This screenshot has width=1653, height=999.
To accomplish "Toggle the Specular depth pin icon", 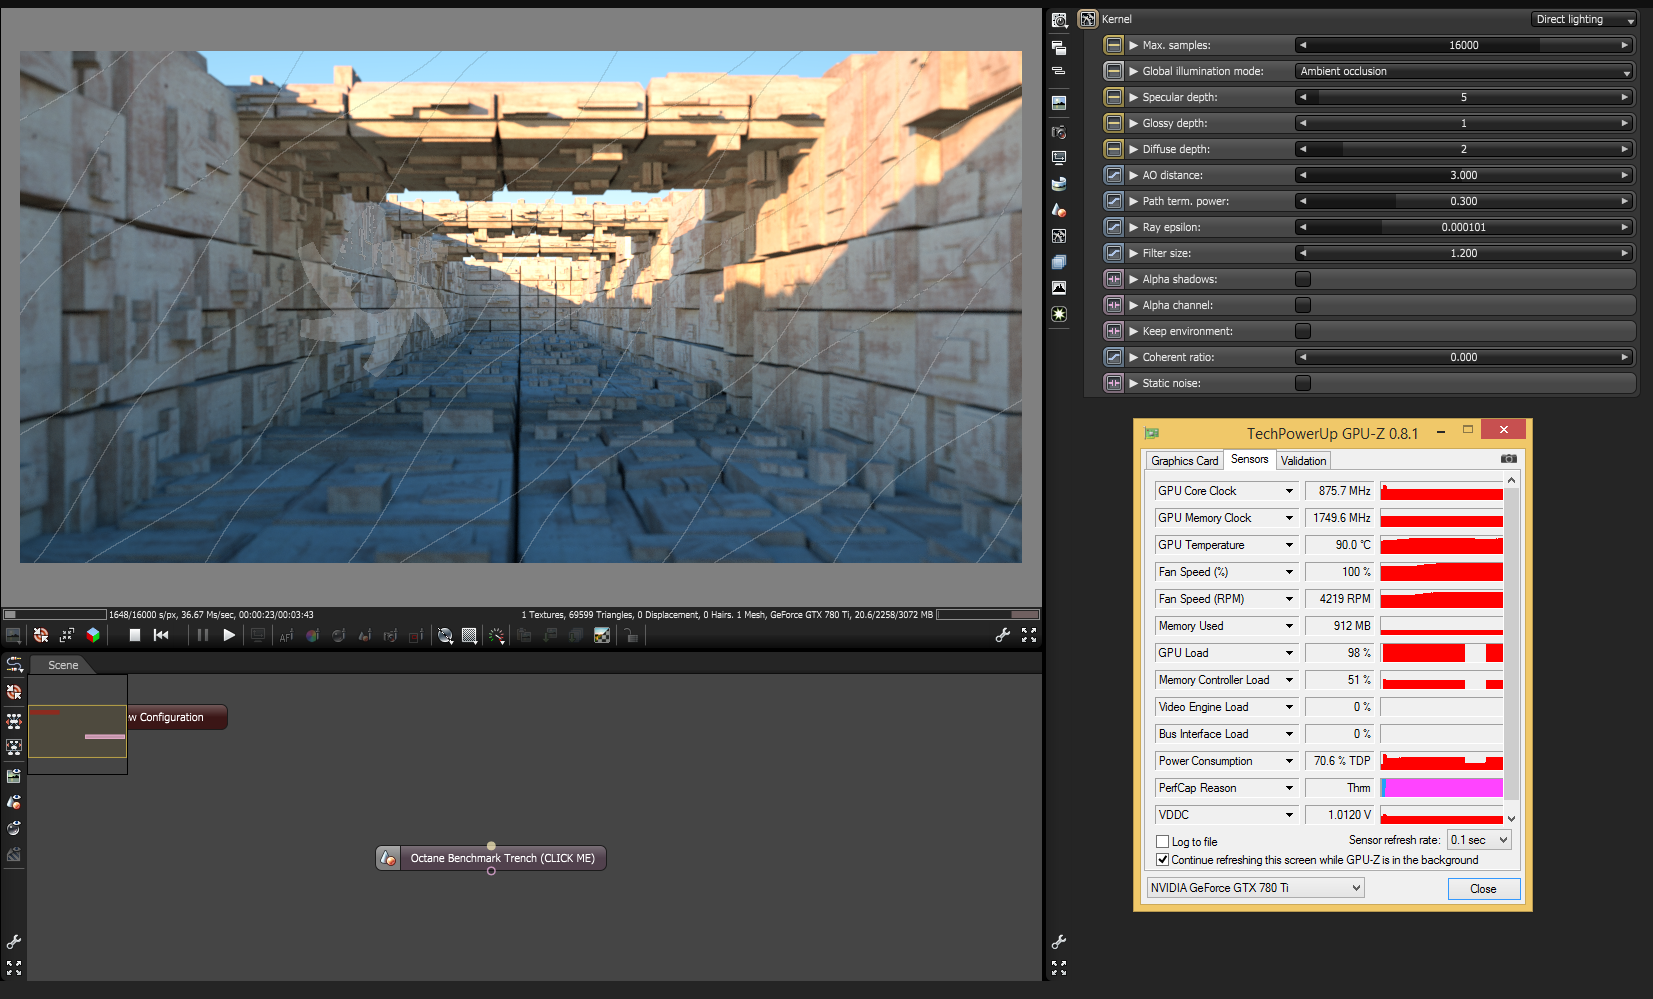I will 1113,97.
